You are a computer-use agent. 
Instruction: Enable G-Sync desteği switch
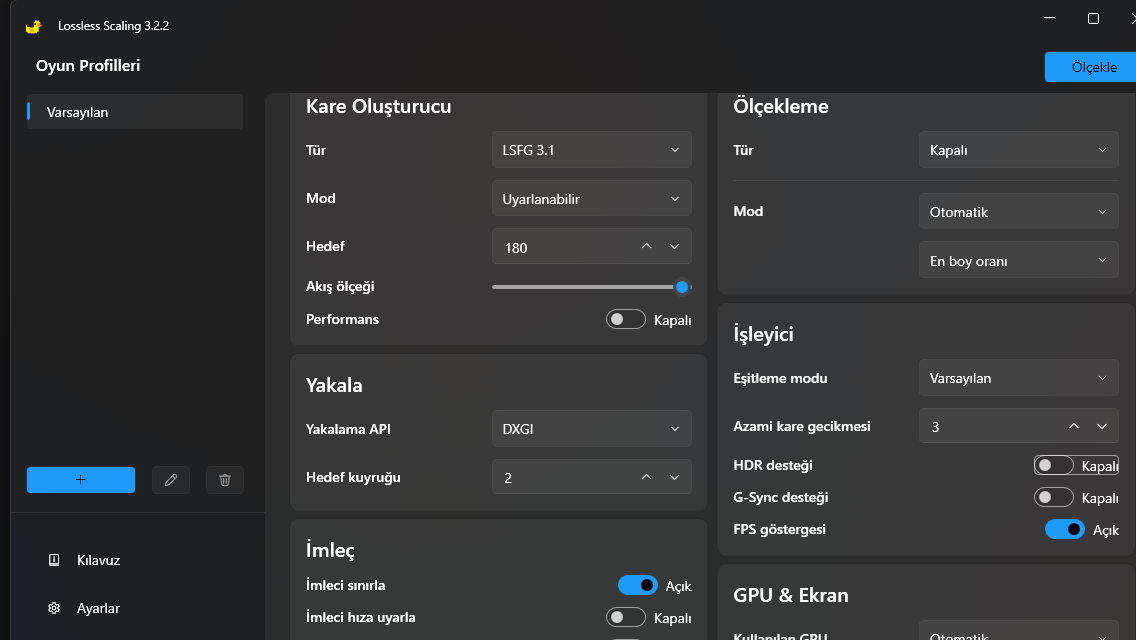(x=1053, y=497)
